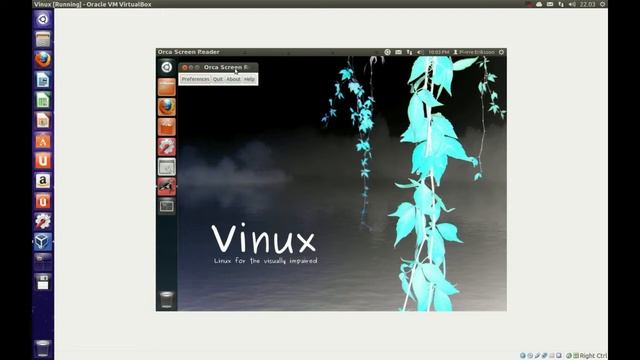Open LibreOffice Impress from host launcher
This screenshot has width=640, height=360.
coord(43,120)
